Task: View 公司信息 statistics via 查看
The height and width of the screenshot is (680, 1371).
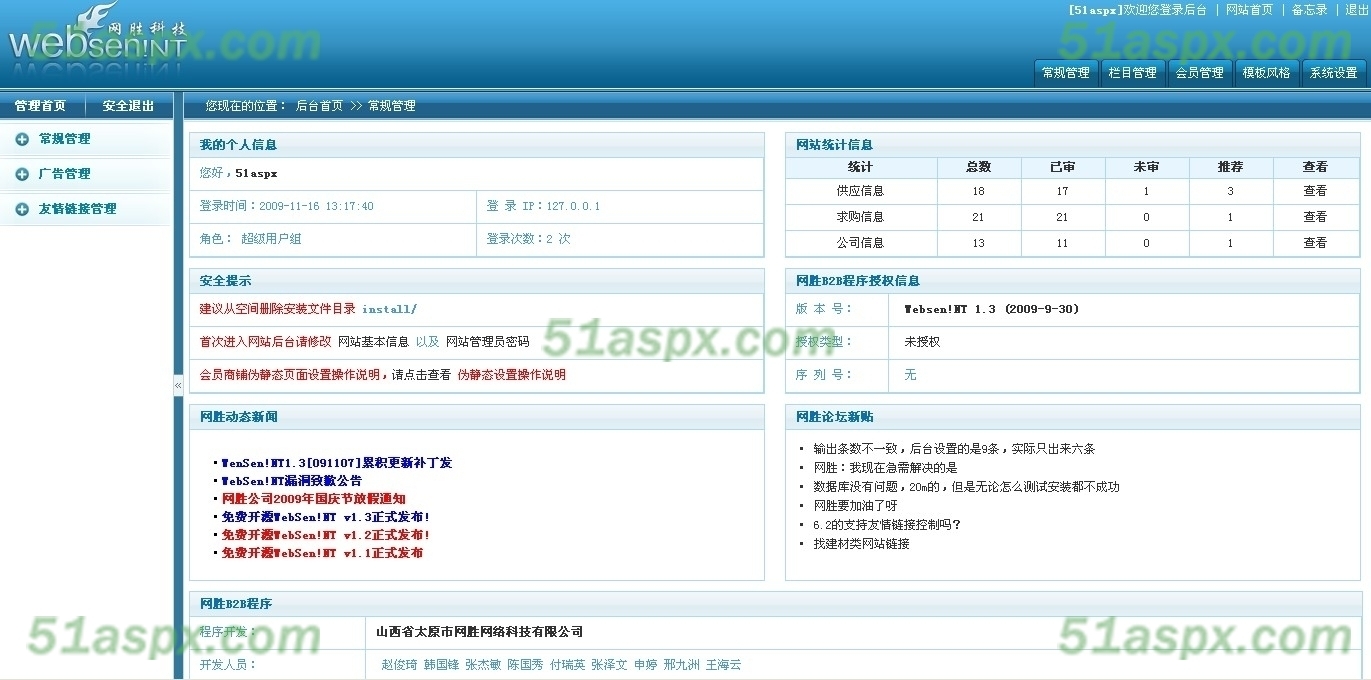Action: [x=1315, y=243]
